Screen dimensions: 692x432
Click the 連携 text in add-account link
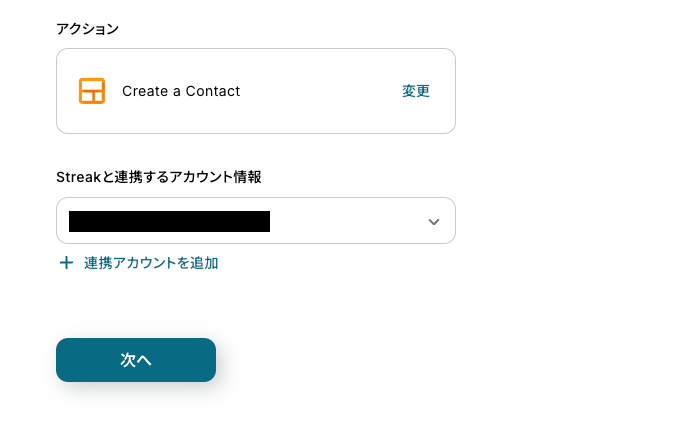pyautogui.click(x=97, y=263)
